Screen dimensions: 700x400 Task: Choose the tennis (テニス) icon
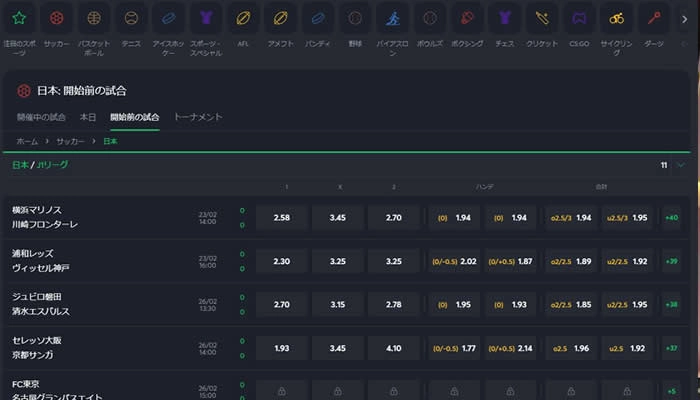click(x=131, y=20)
